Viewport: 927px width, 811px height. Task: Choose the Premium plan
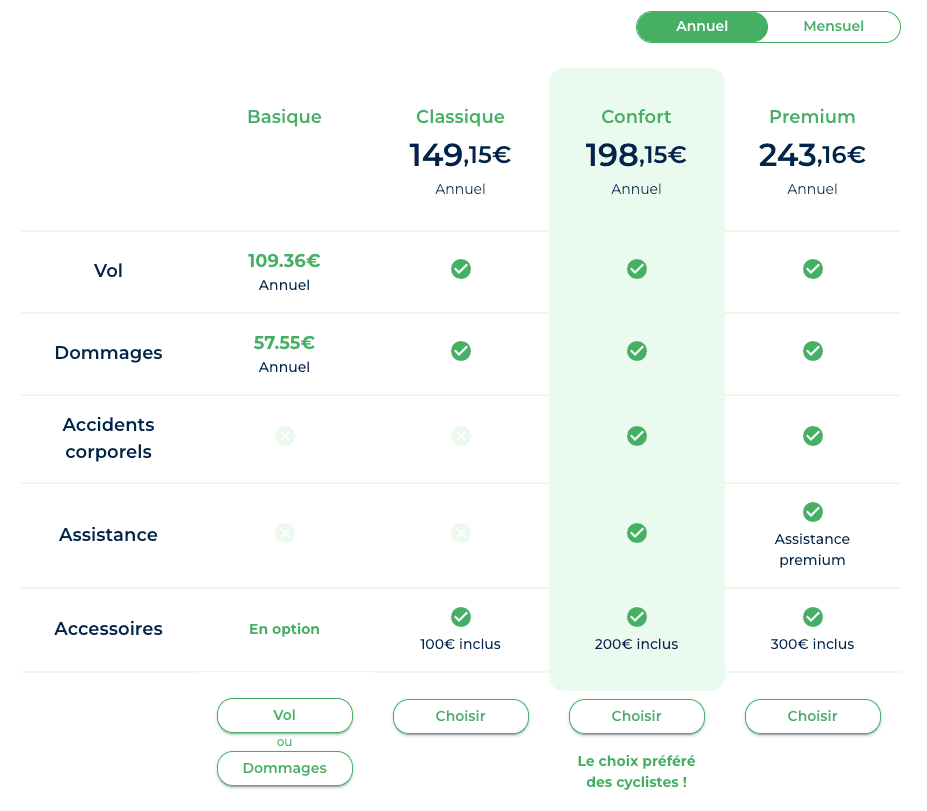(x=812, y=716)
